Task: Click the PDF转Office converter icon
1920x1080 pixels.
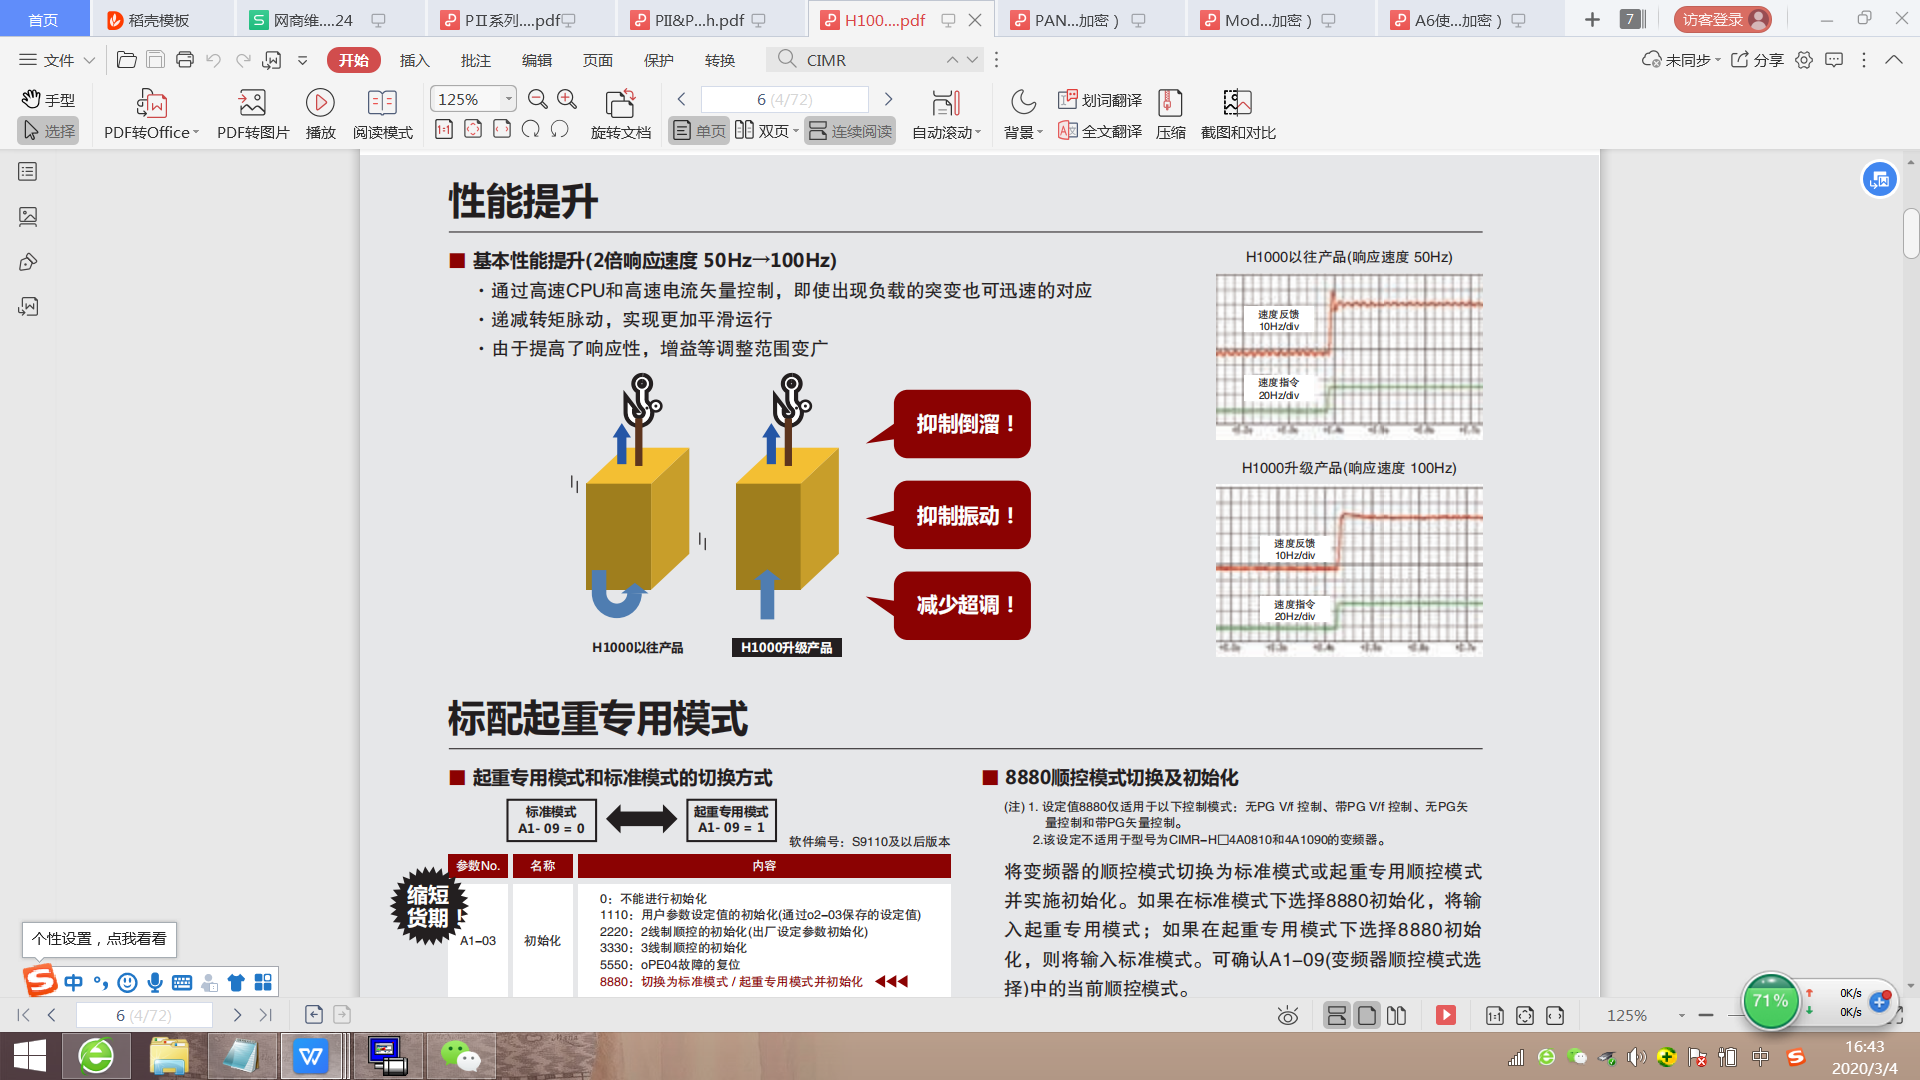Action: tap(151, 103)
